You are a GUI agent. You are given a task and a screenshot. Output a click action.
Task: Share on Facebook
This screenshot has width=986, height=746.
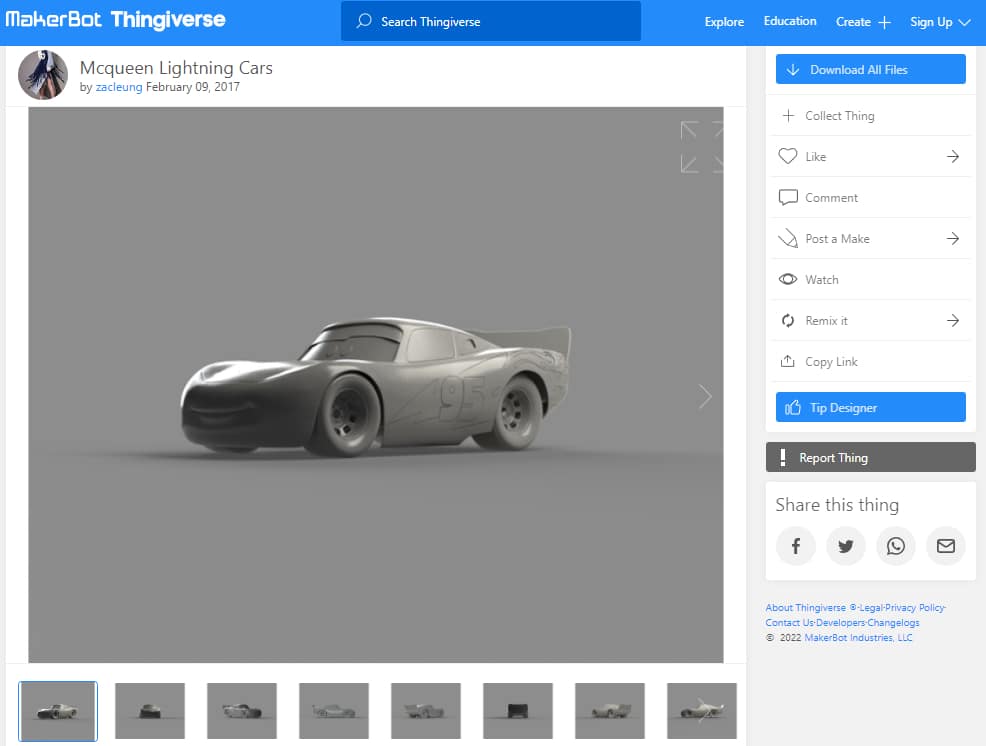(795, 546)
